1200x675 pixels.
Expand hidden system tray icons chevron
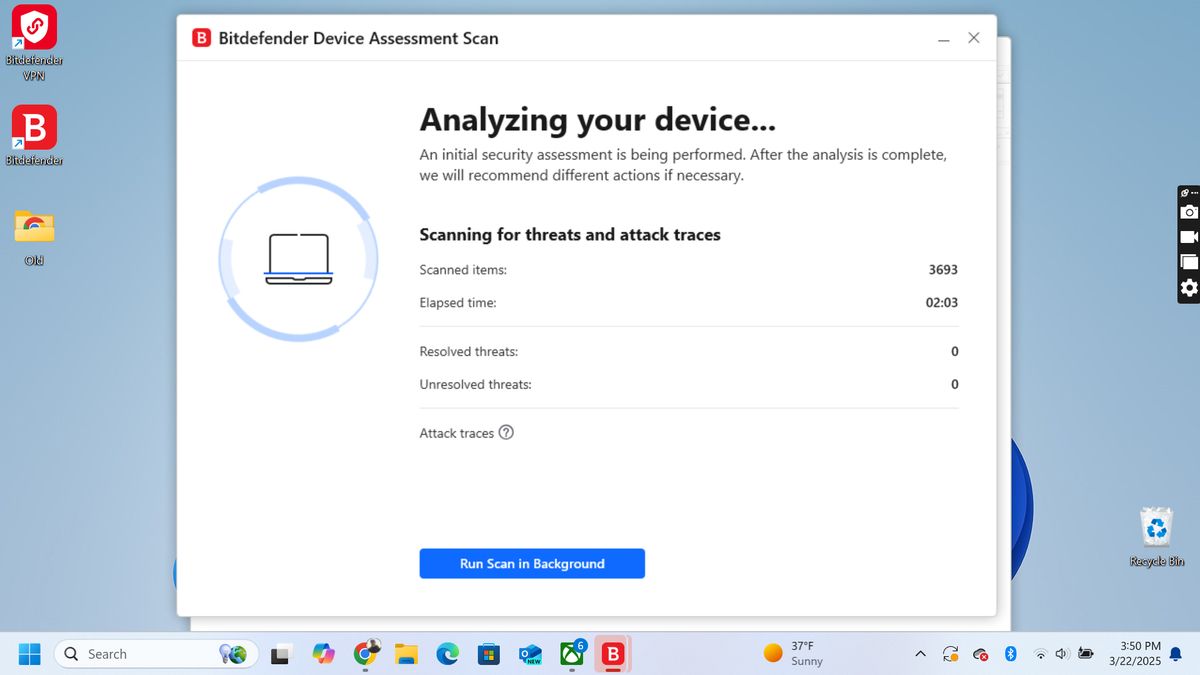920,654
